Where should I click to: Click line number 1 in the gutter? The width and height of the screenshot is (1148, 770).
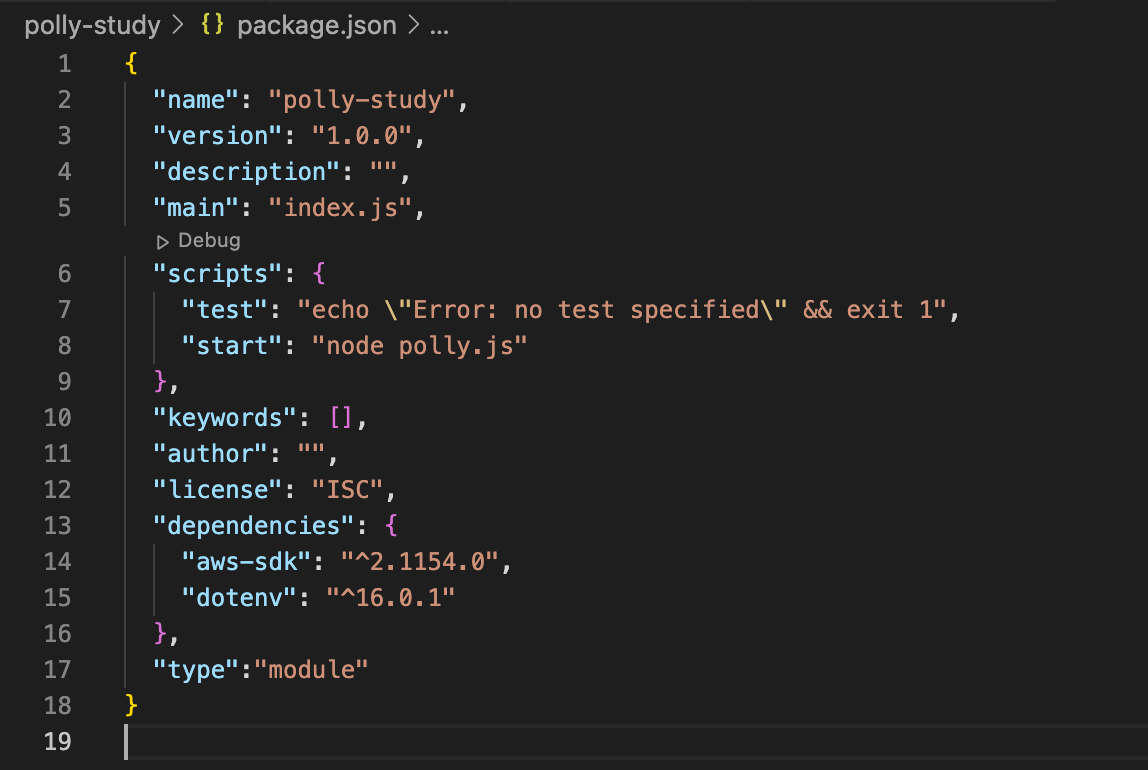click(64, 64)
